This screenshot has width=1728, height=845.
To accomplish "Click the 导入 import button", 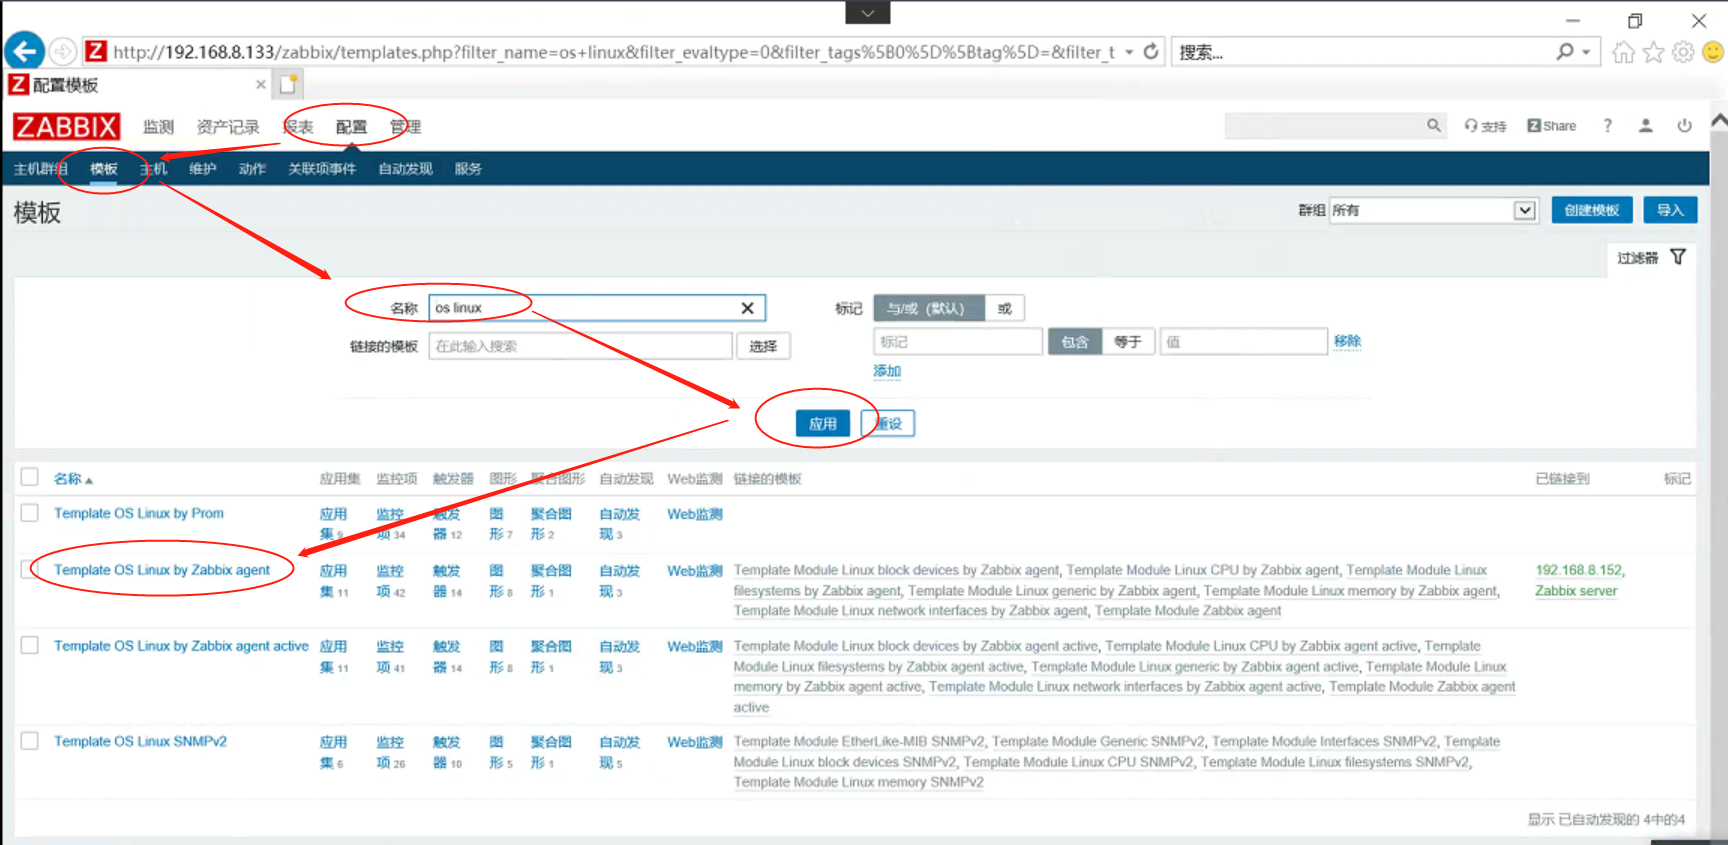I will click(x=1670, y=210).
